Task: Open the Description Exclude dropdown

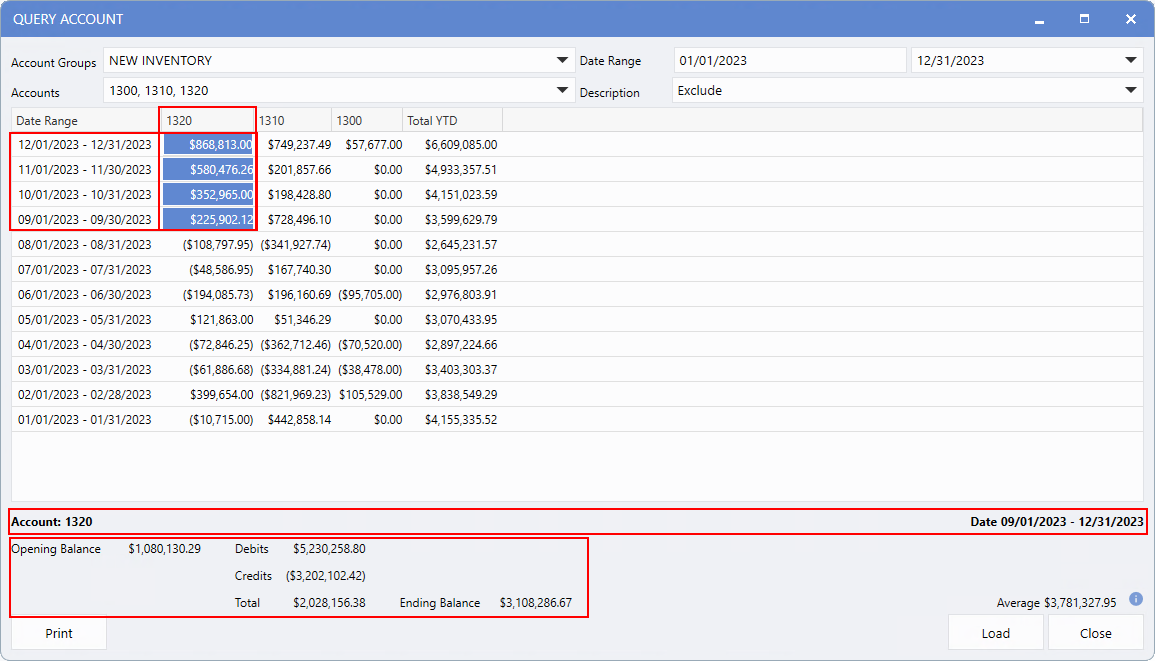Action: [908, 91]
